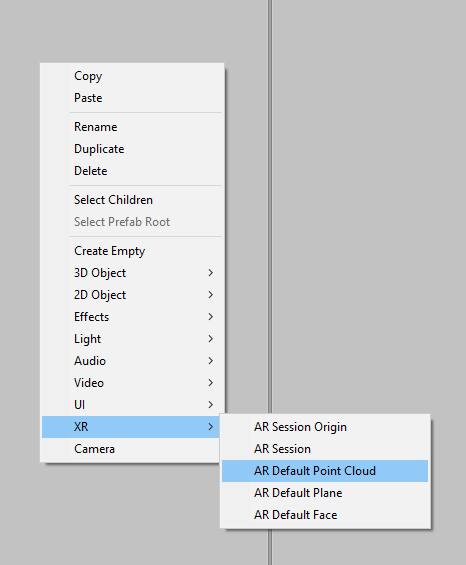Expand the Audio submenu
Screen dimensions: 466x565
[x=132, y=361]
